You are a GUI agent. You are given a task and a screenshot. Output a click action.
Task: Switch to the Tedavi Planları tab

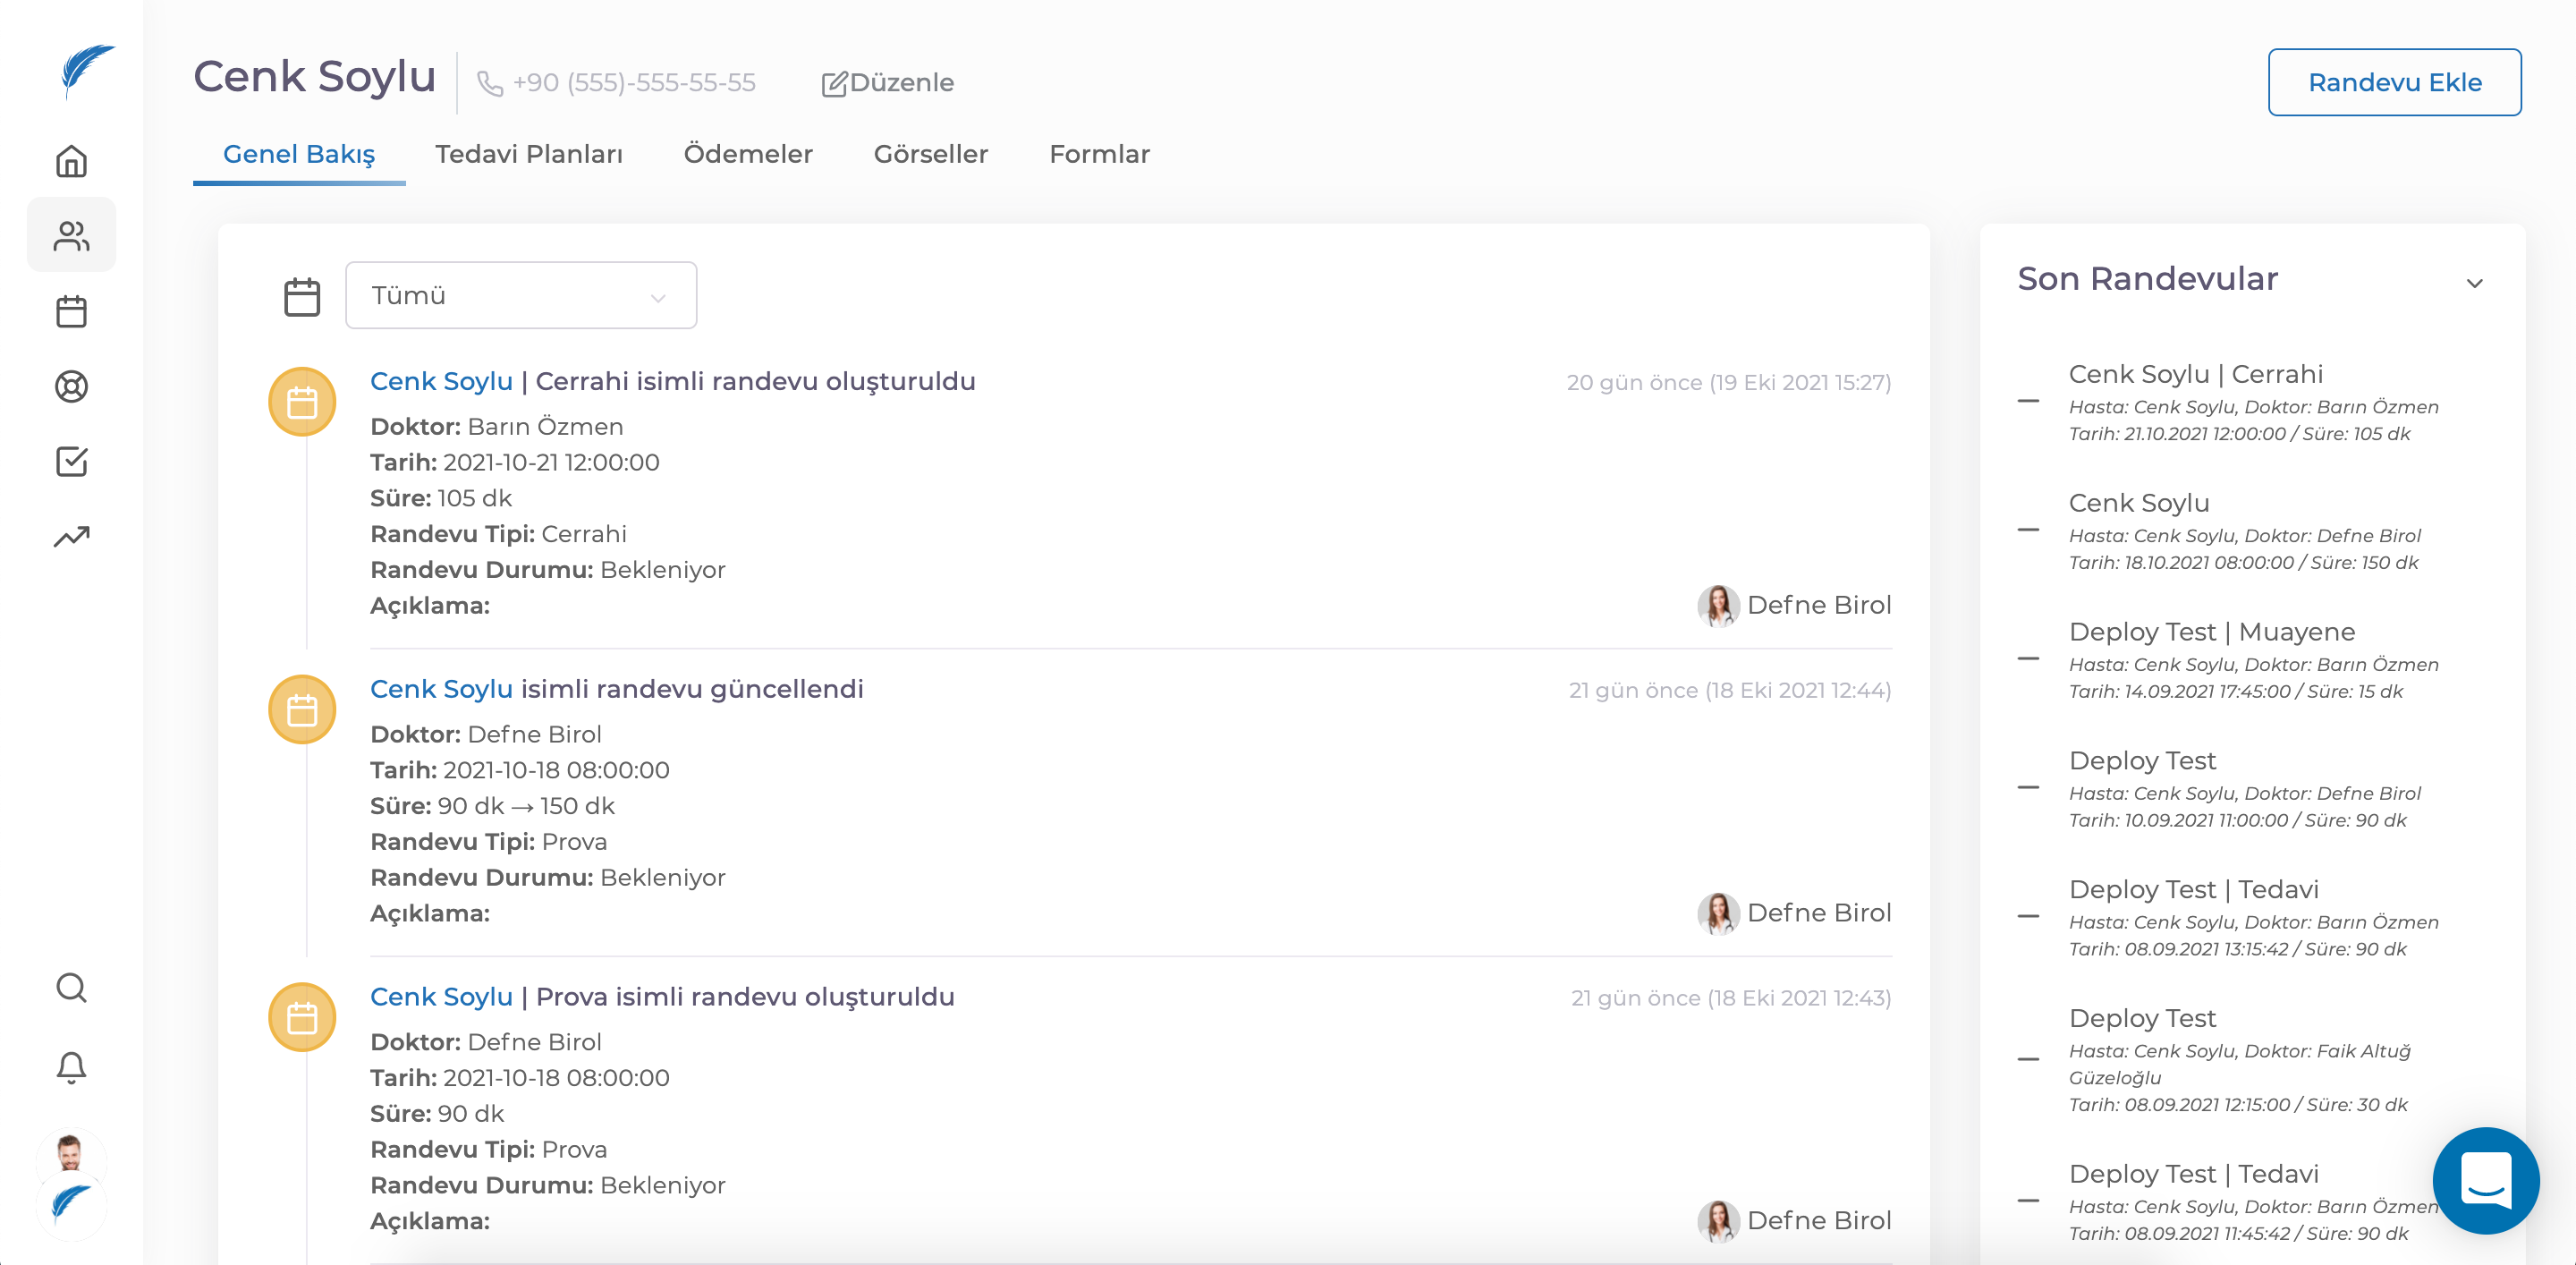529,154
